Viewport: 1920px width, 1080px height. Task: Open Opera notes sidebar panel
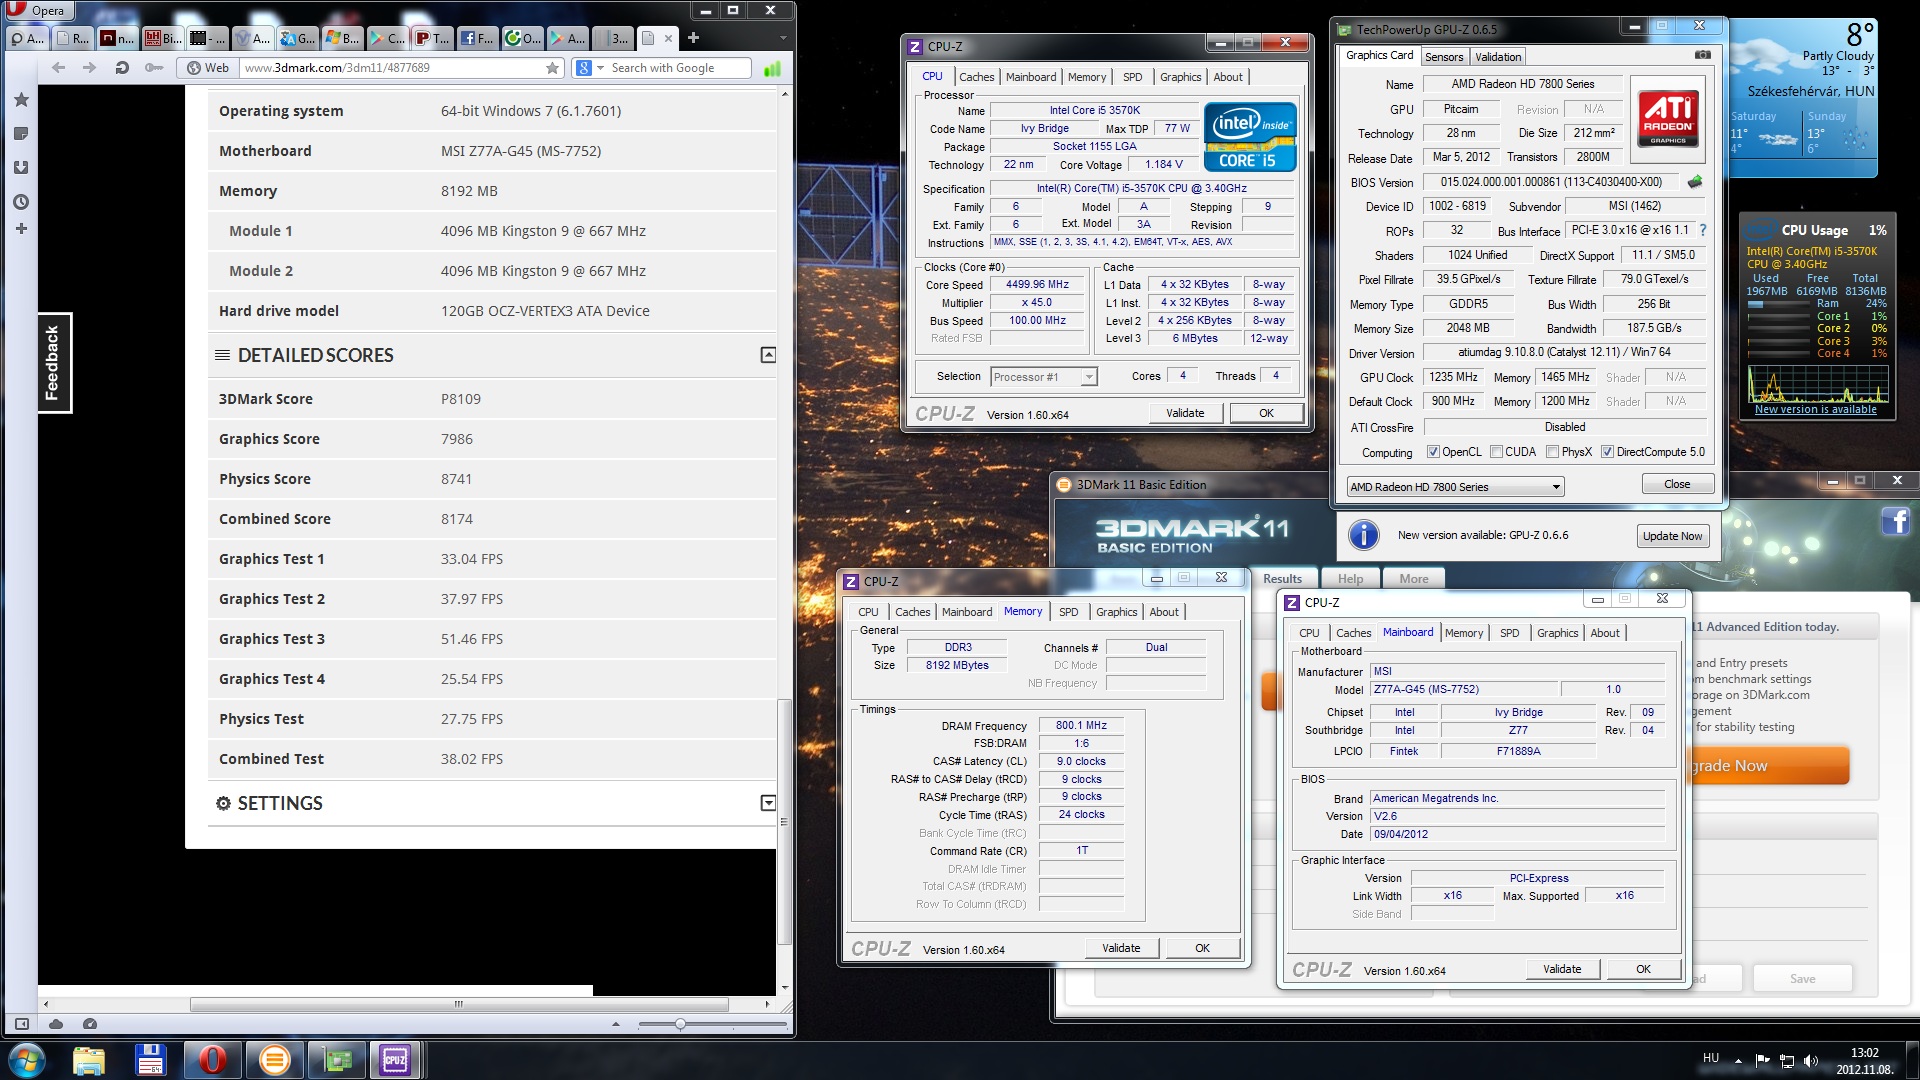click(x=21, y=134)
